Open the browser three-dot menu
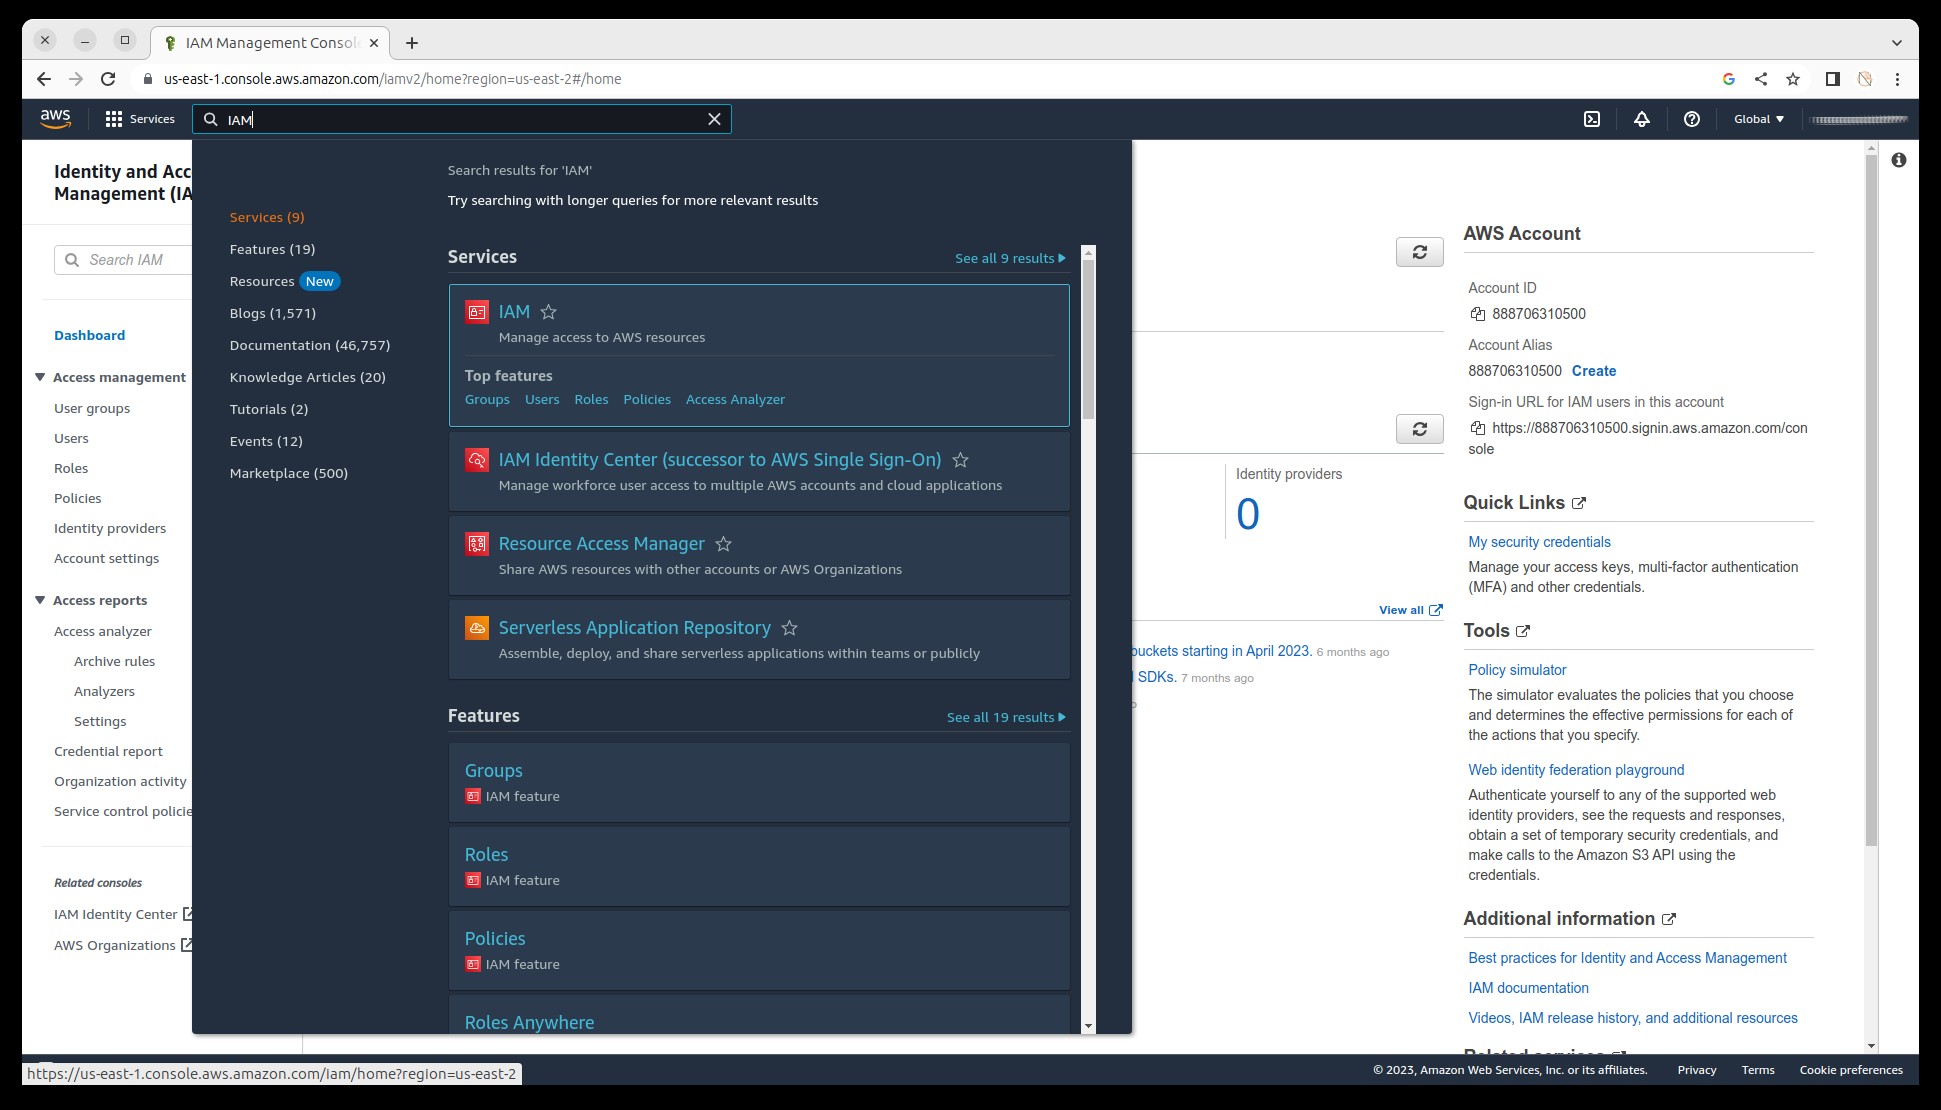The image size is (1941, 1110). (1897, 79)
